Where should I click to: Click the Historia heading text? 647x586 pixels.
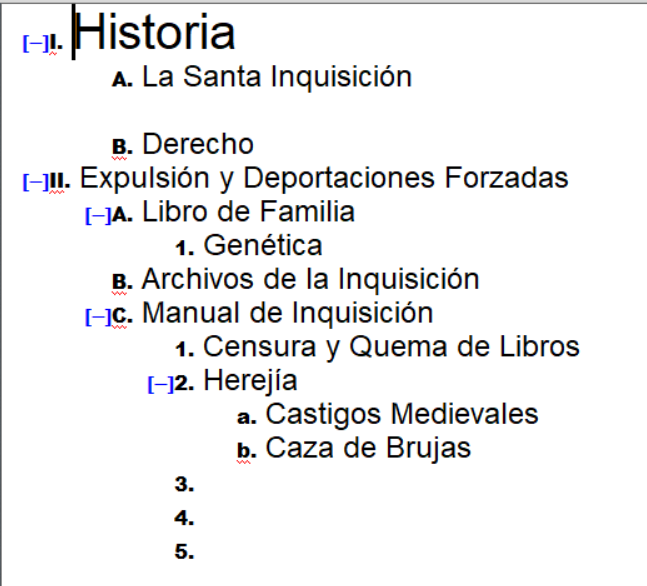tap(157, 34)
